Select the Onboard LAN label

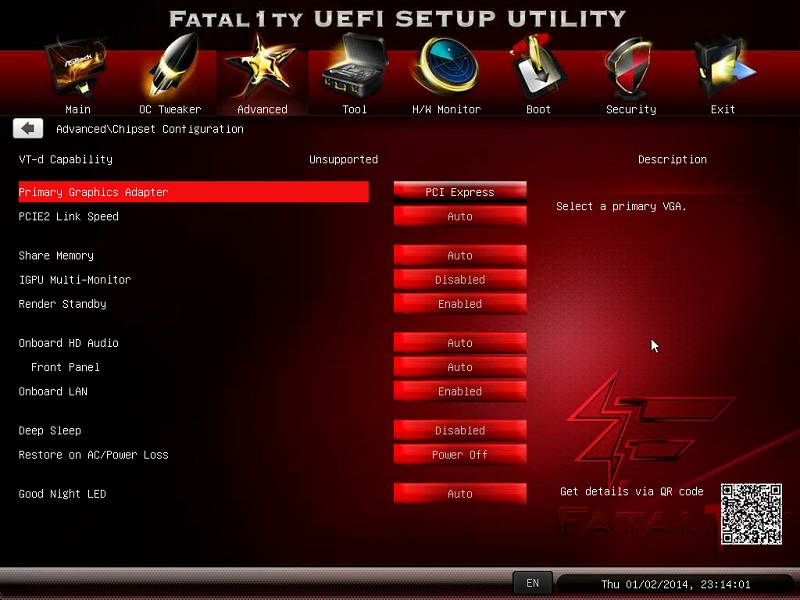tap(53, 391)
